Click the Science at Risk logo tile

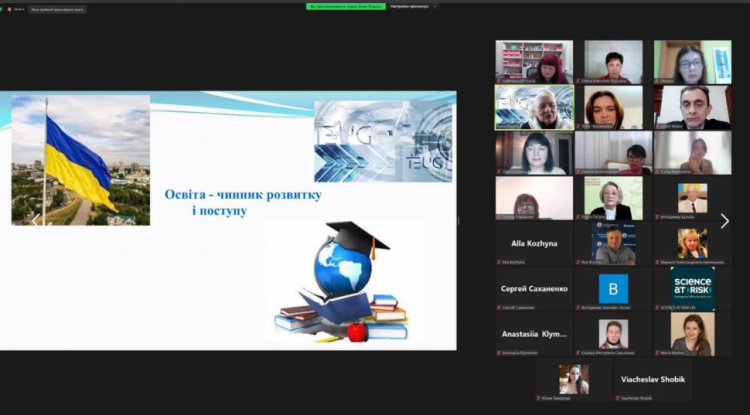(692, 288)
